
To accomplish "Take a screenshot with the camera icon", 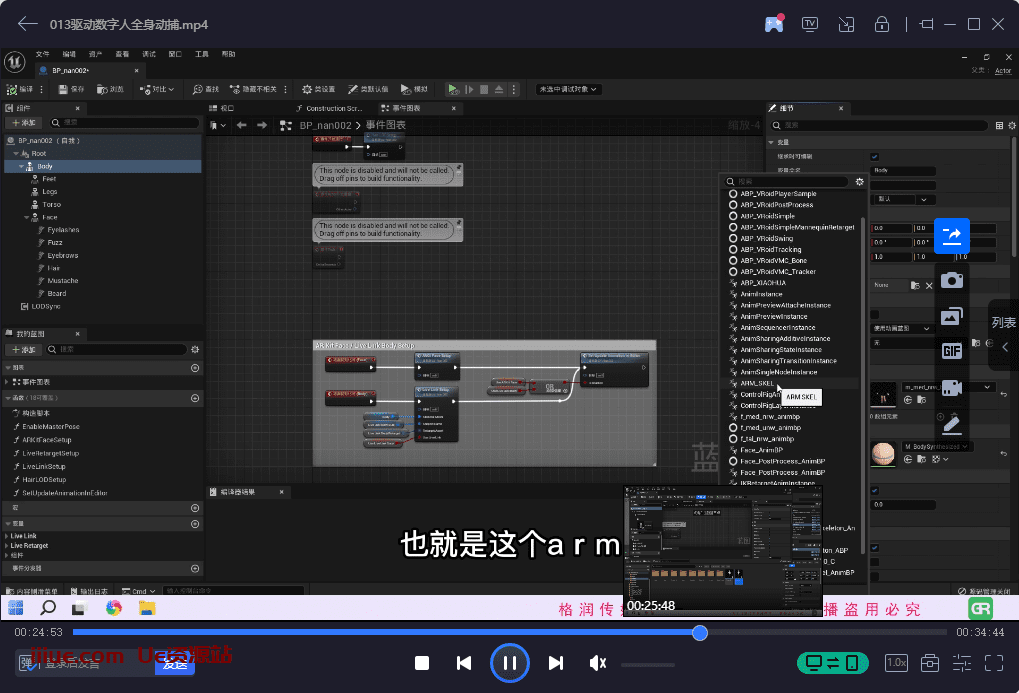I will pos(952,280).
